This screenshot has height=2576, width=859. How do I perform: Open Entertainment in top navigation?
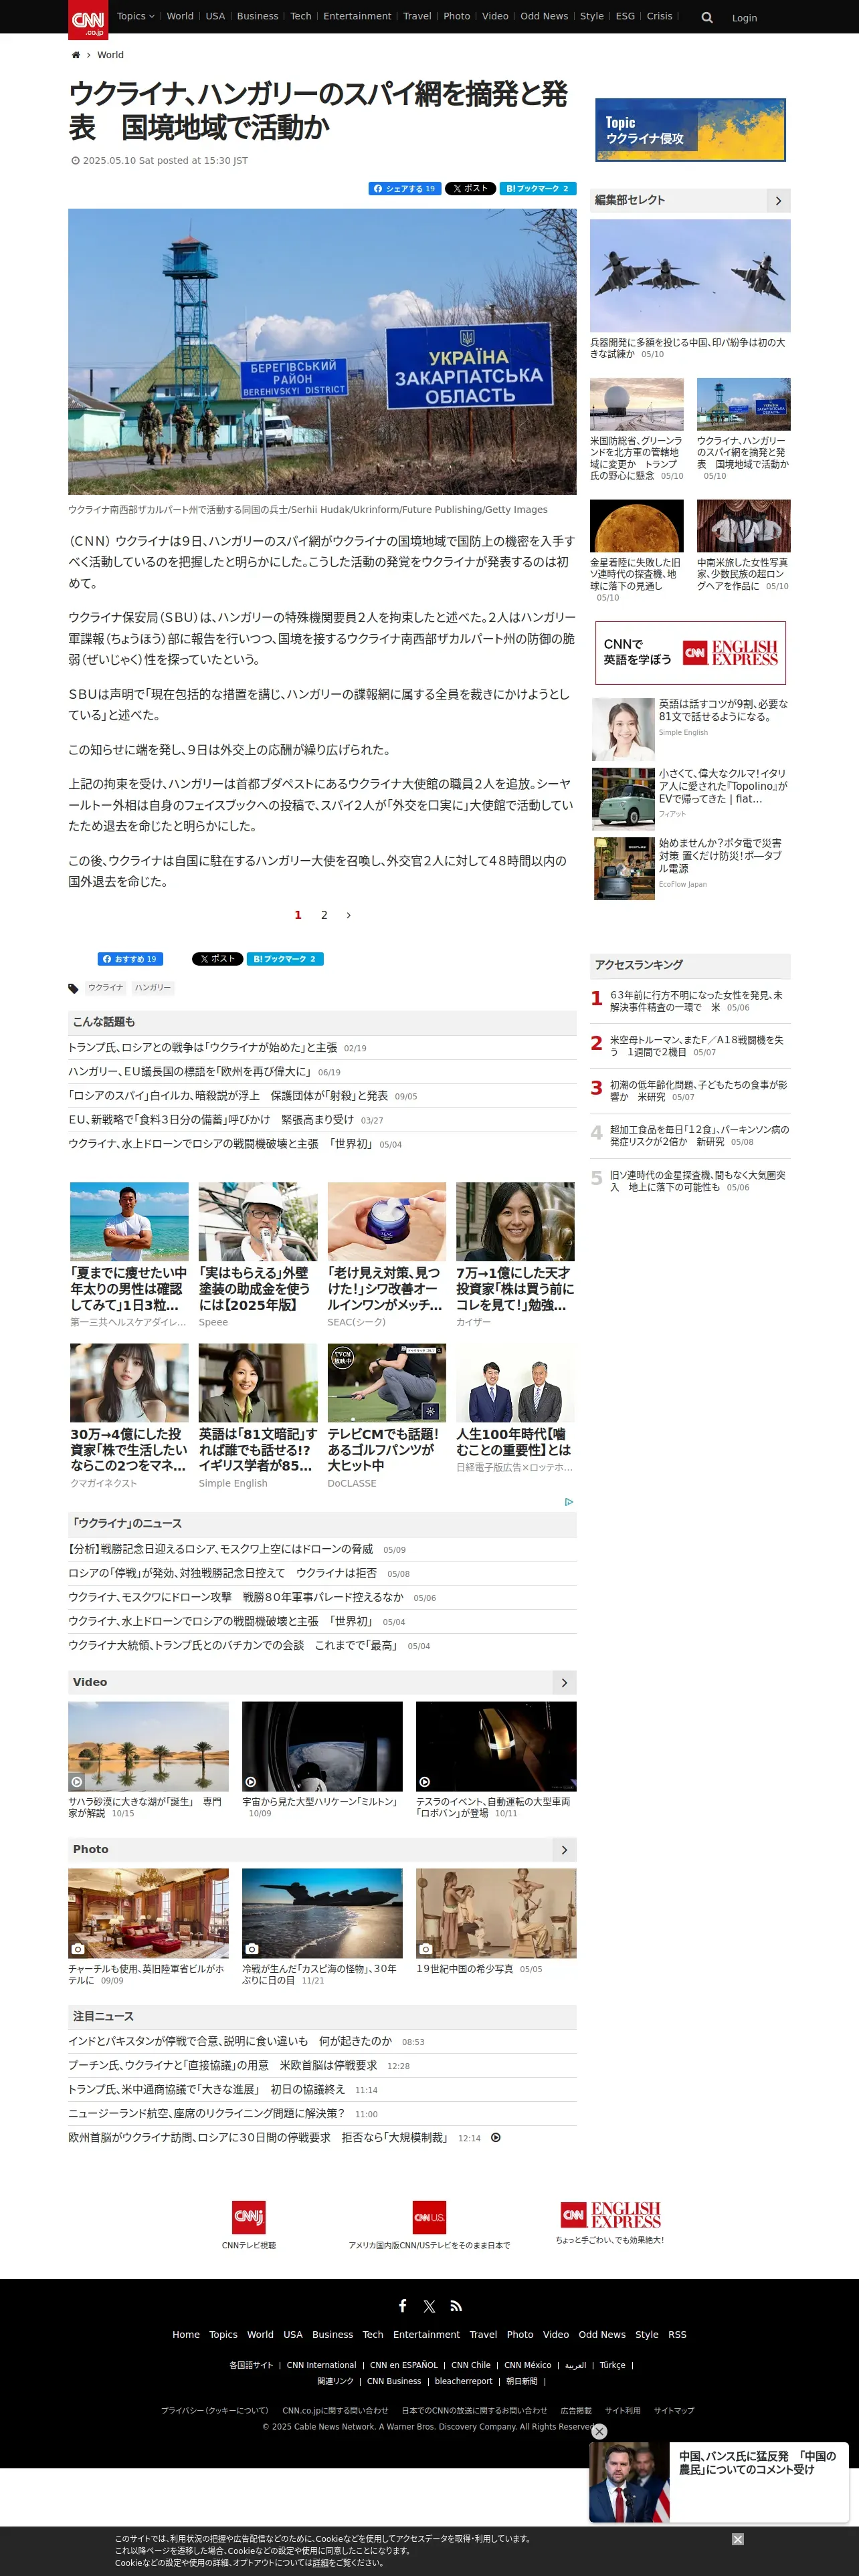357,16
